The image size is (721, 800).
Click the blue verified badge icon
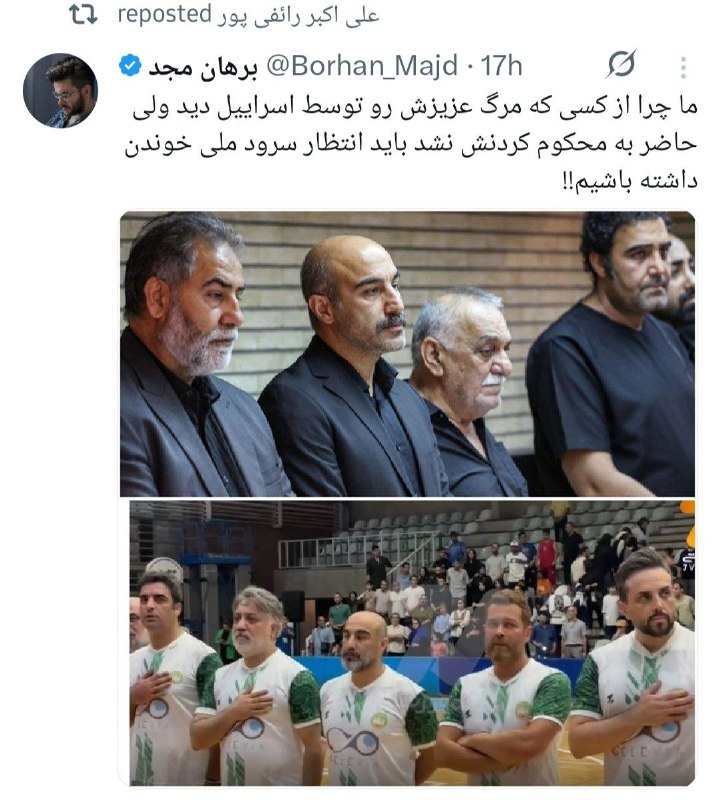point(130,65)
